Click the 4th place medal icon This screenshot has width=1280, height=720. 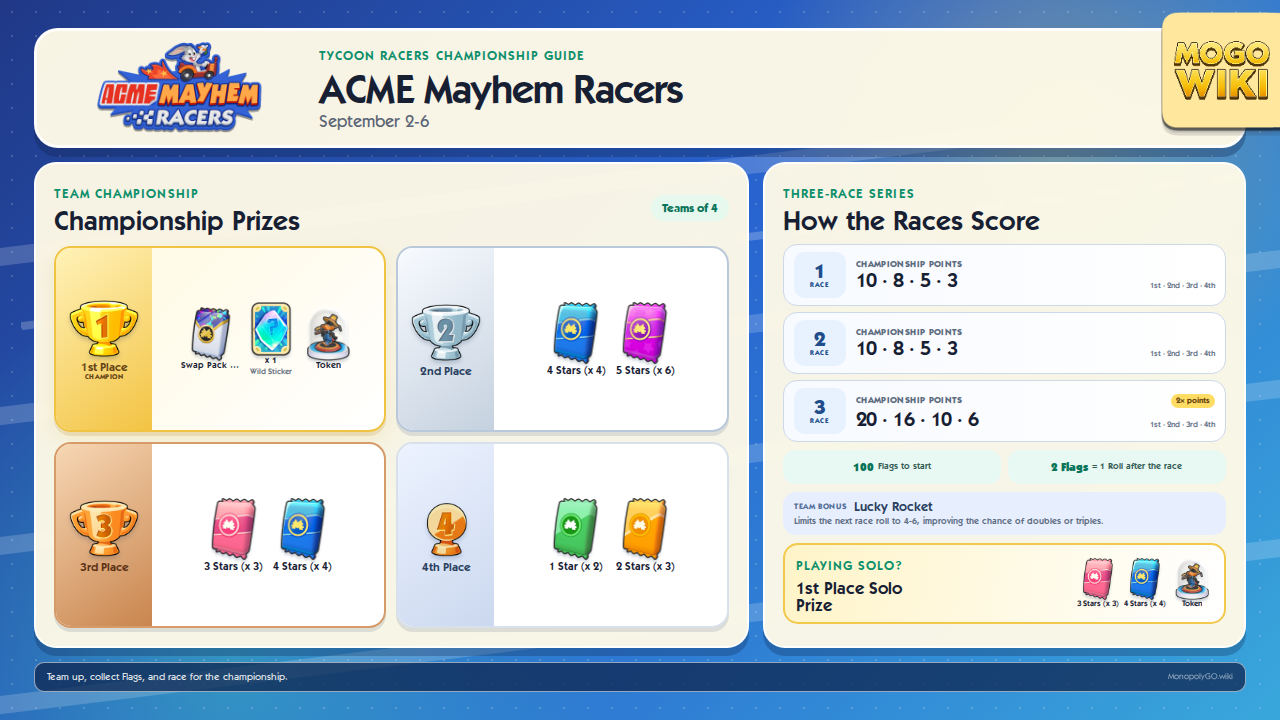click(x=446, y=529)
